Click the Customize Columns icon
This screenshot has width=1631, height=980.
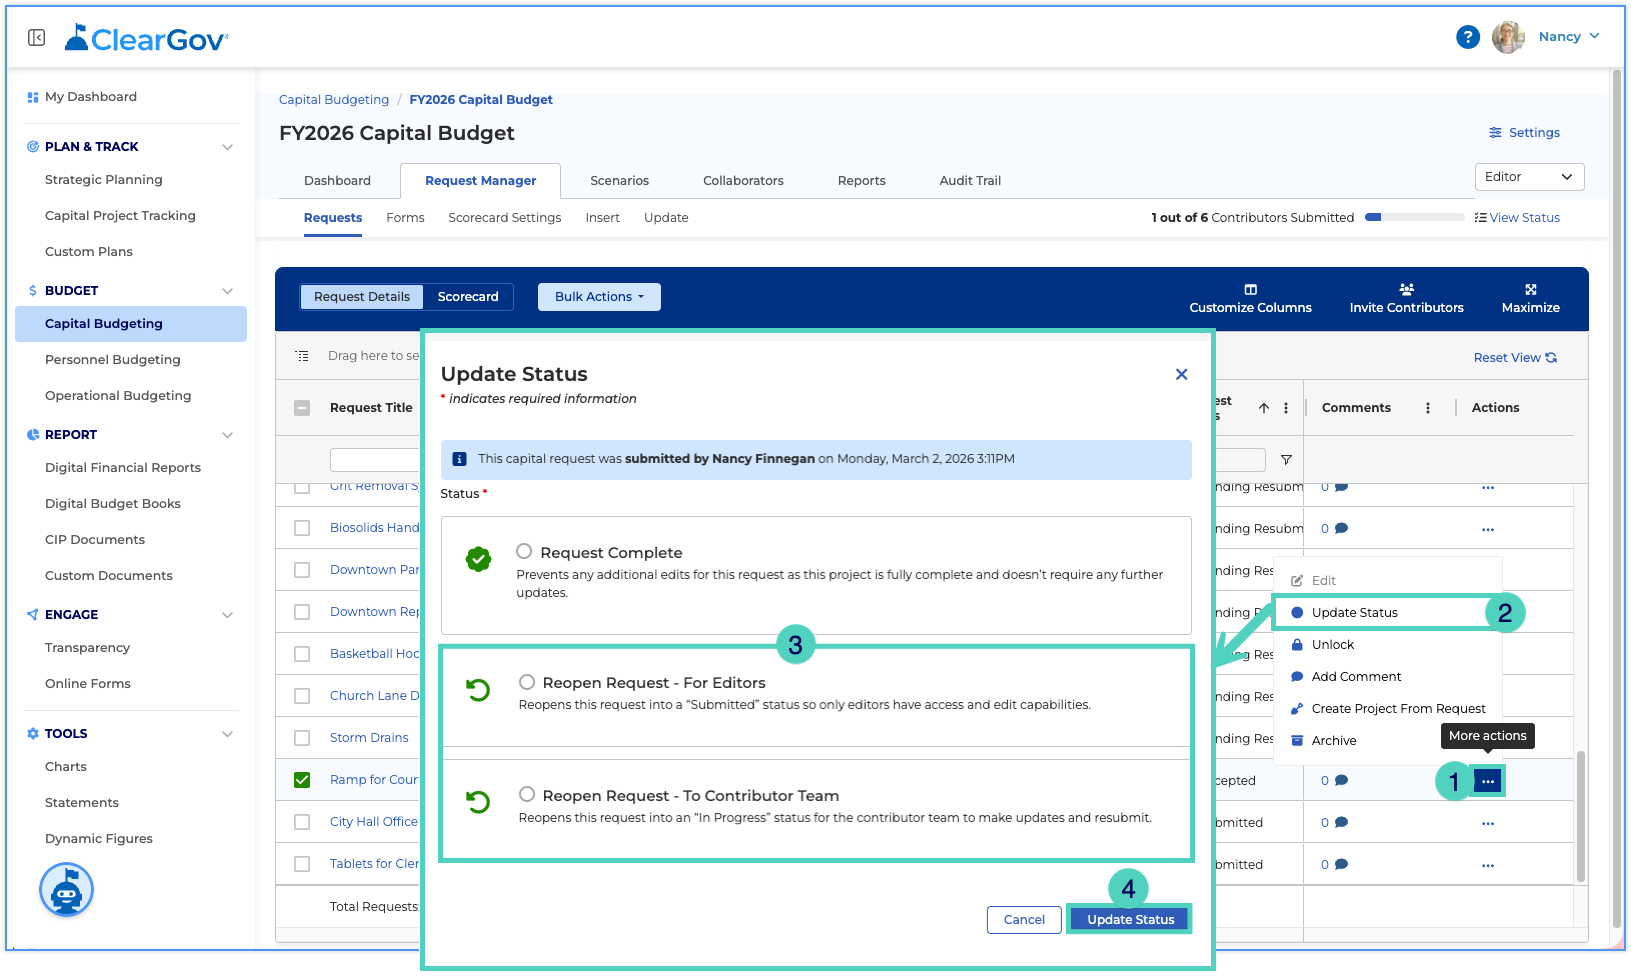tap(1250, 290)
